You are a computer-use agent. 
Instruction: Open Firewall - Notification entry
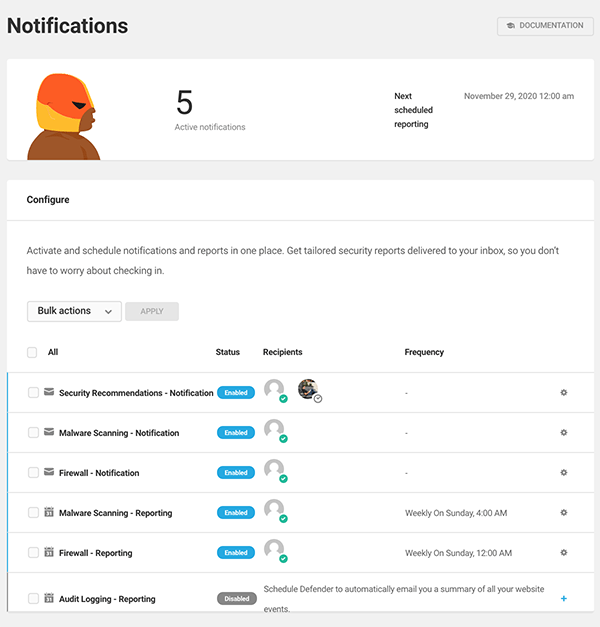coord(99,473)
